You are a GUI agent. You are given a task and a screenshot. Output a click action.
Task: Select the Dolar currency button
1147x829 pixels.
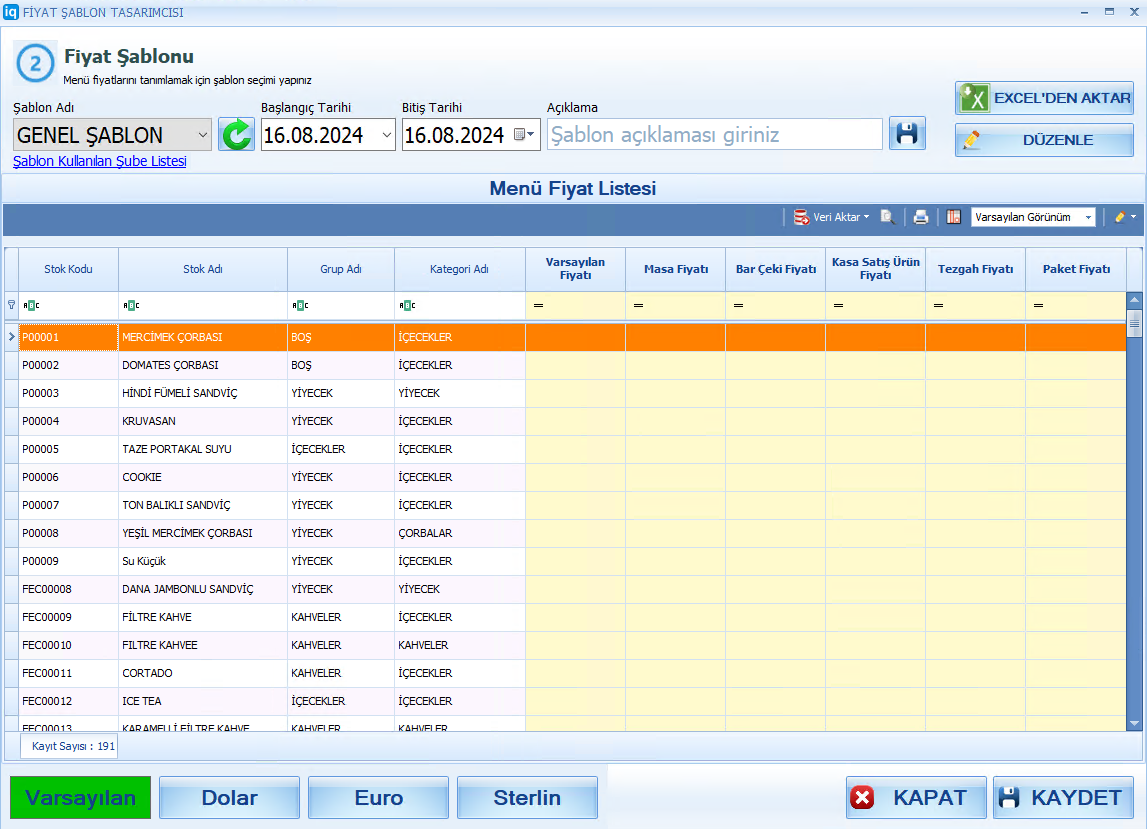pyautogui.click(x=230, y=798)
